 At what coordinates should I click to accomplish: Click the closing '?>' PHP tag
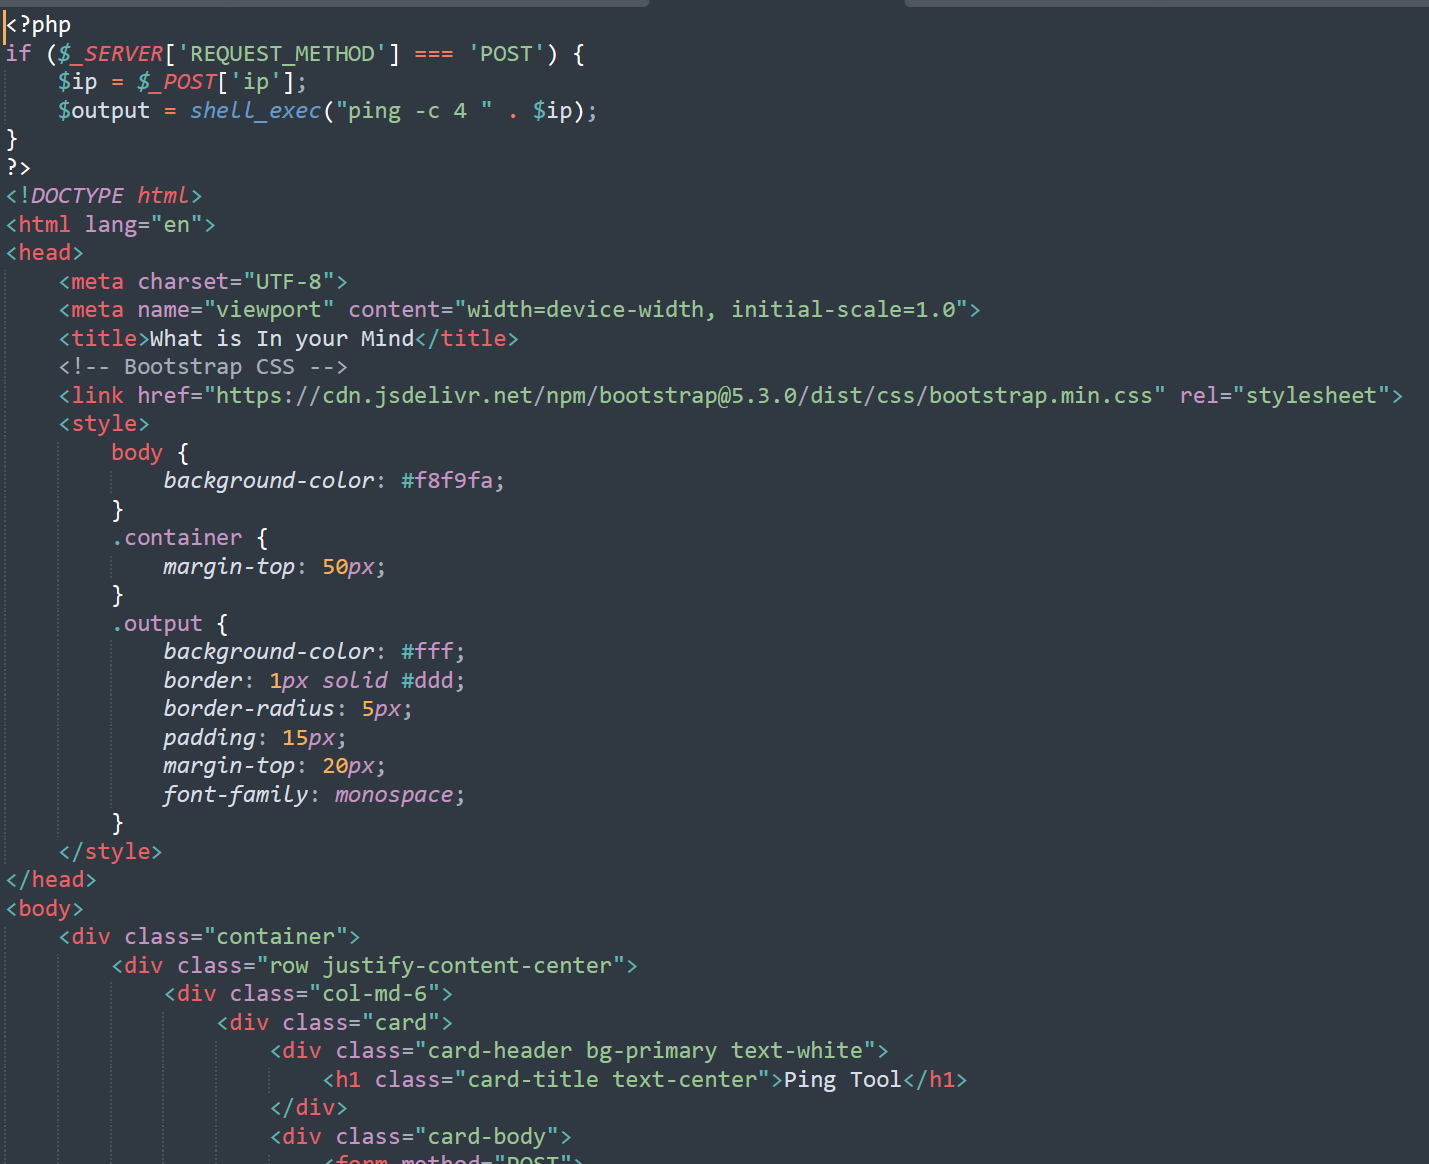point(18,167)
